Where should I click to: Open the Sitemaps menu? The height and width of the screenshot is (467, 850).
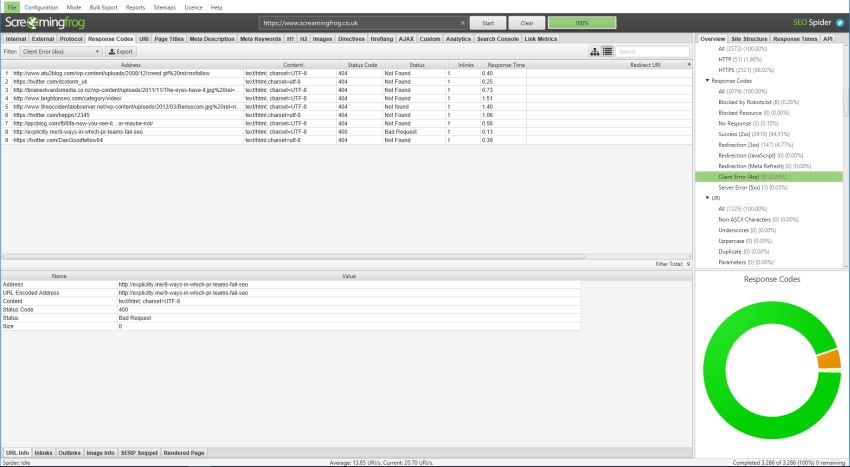pos(164,8)
